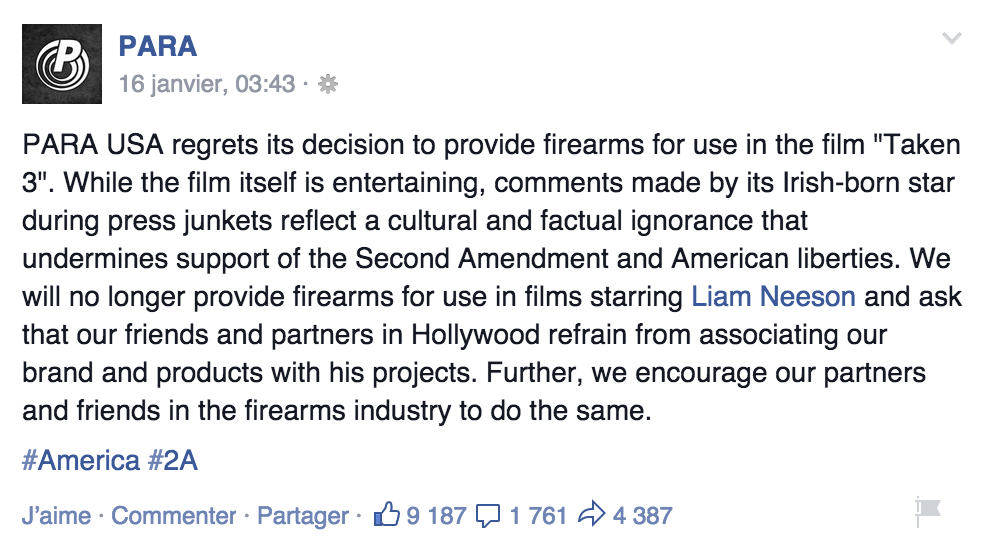Viewport: 984px width, 546px height.
Task: Click the post privacy gear icon
Action: coord(327,85)
